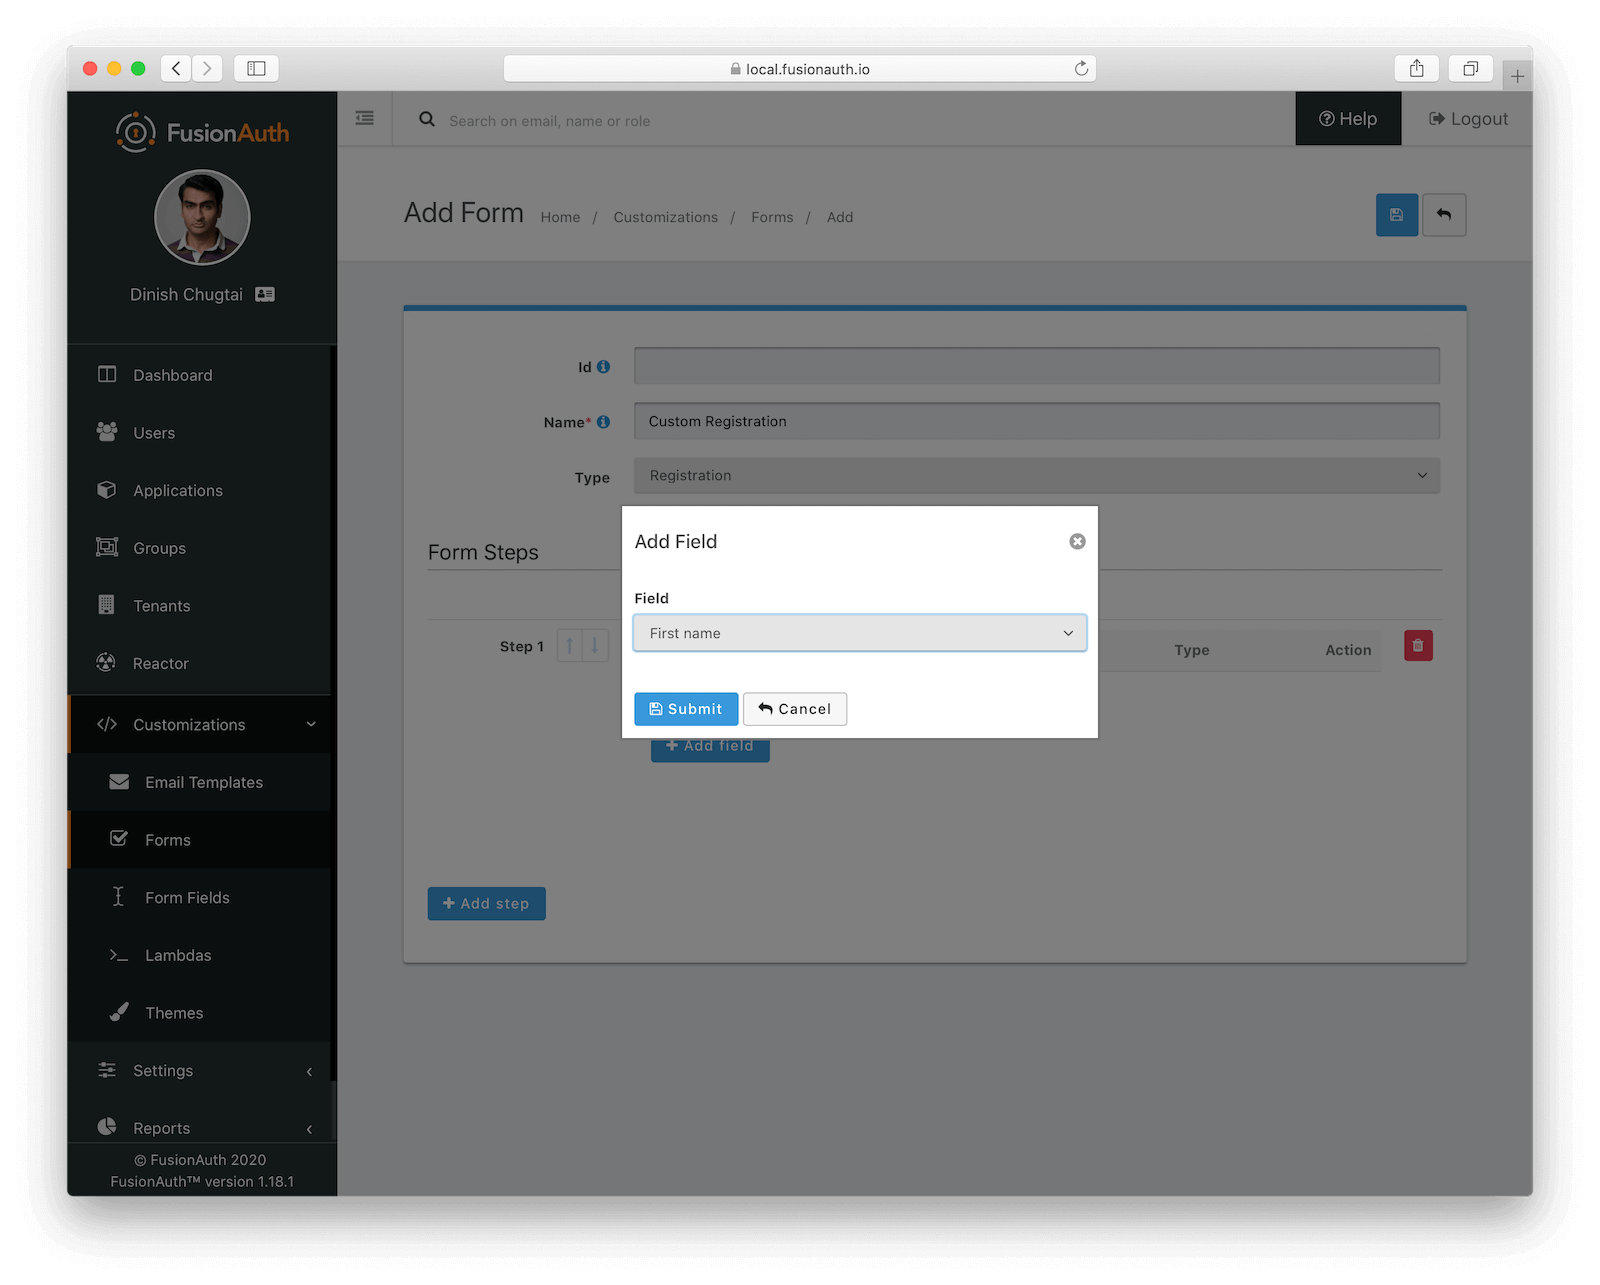Open Form Fields submenu item
Image resolution: width=1600 pixels, height=1285 pixels.
[199, 898]
